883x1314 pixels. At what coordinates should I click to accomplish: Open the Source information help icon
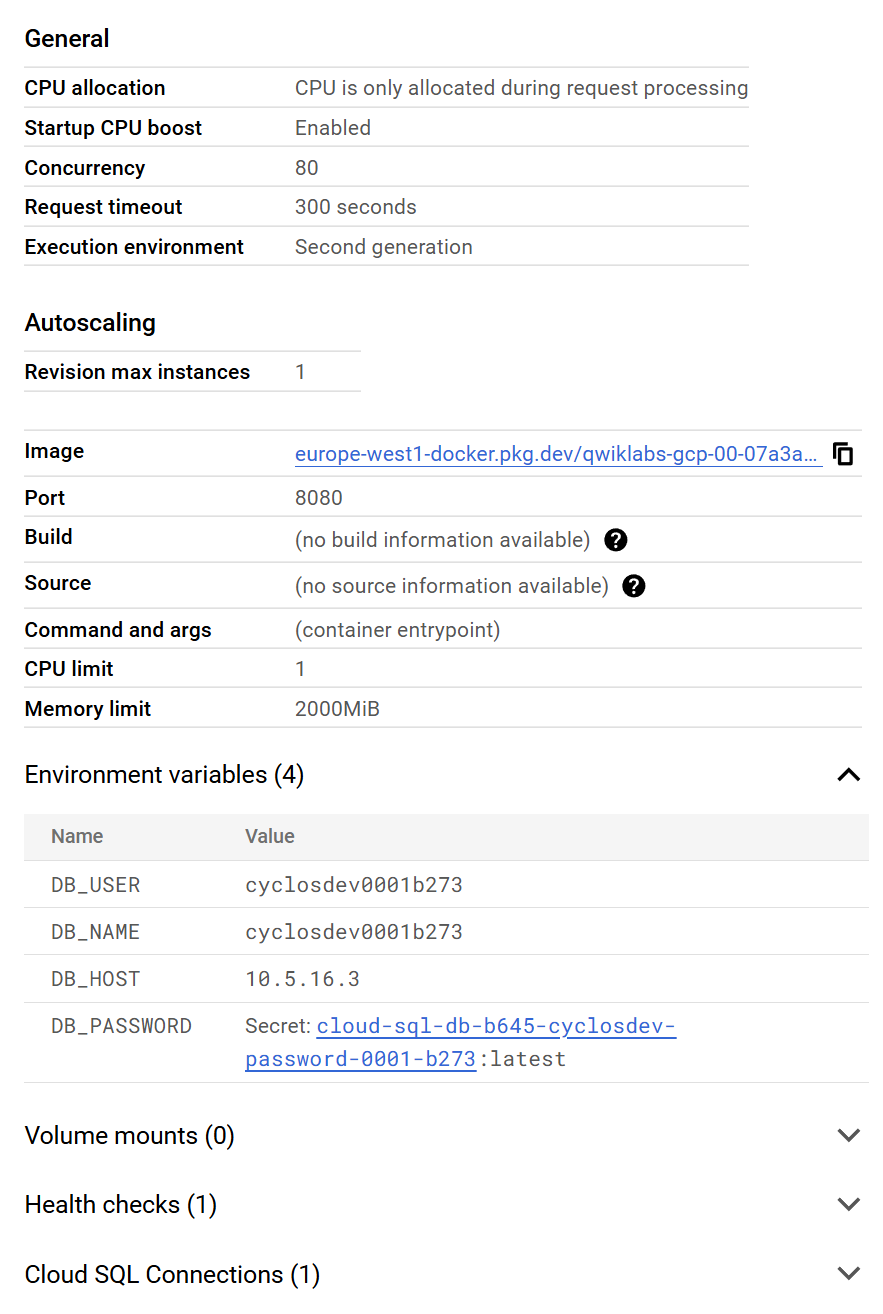634,586
